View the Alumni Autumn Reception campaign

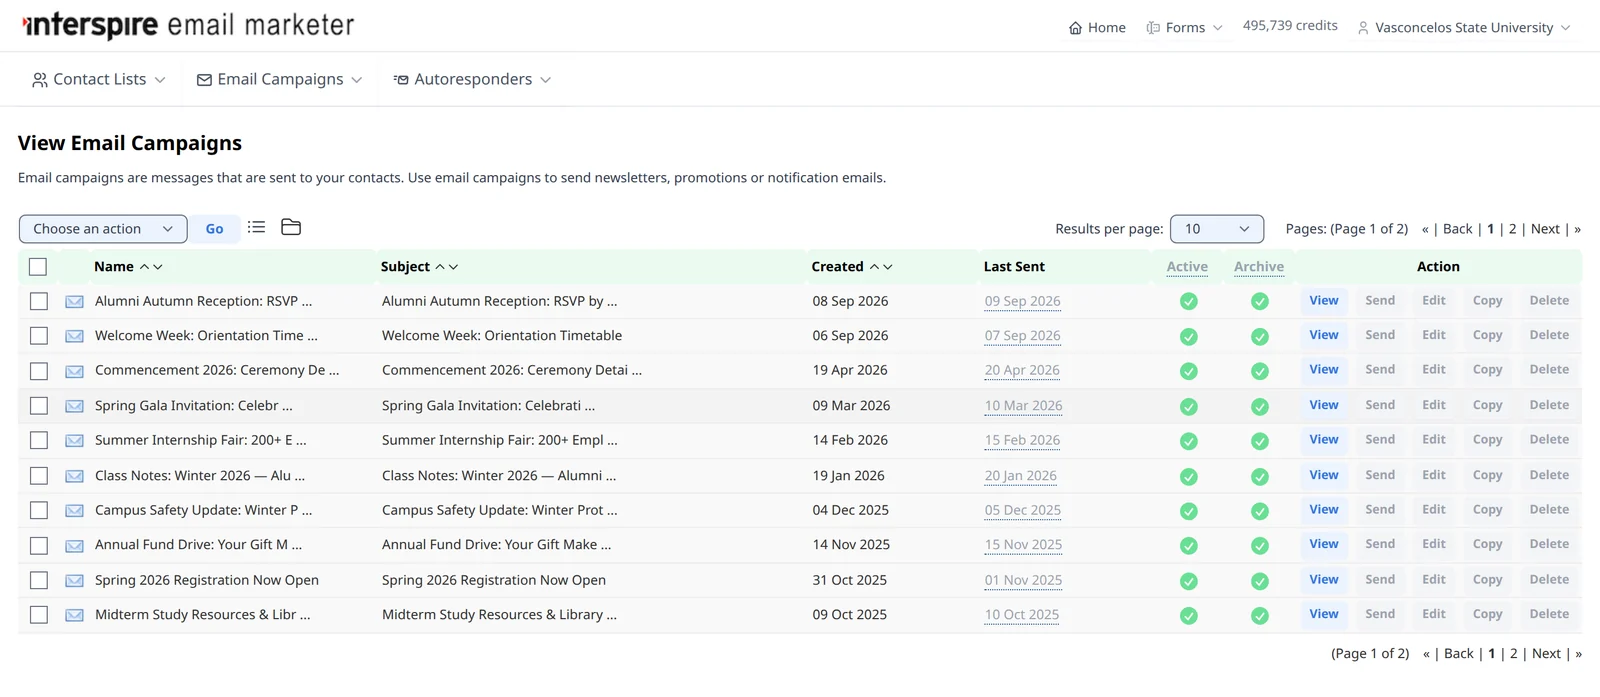(x=1324, y=300)
